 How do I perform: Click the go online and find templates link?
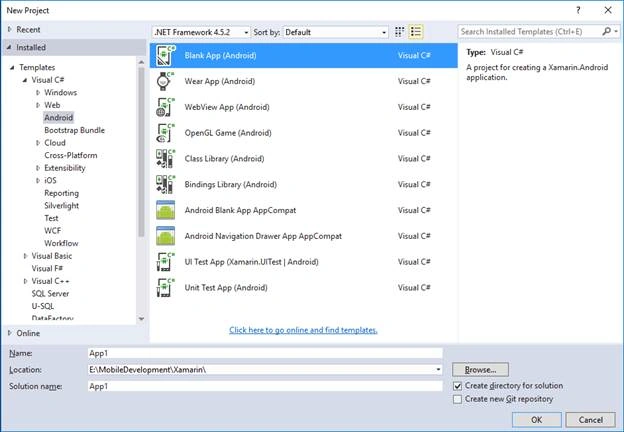(303, 330)
